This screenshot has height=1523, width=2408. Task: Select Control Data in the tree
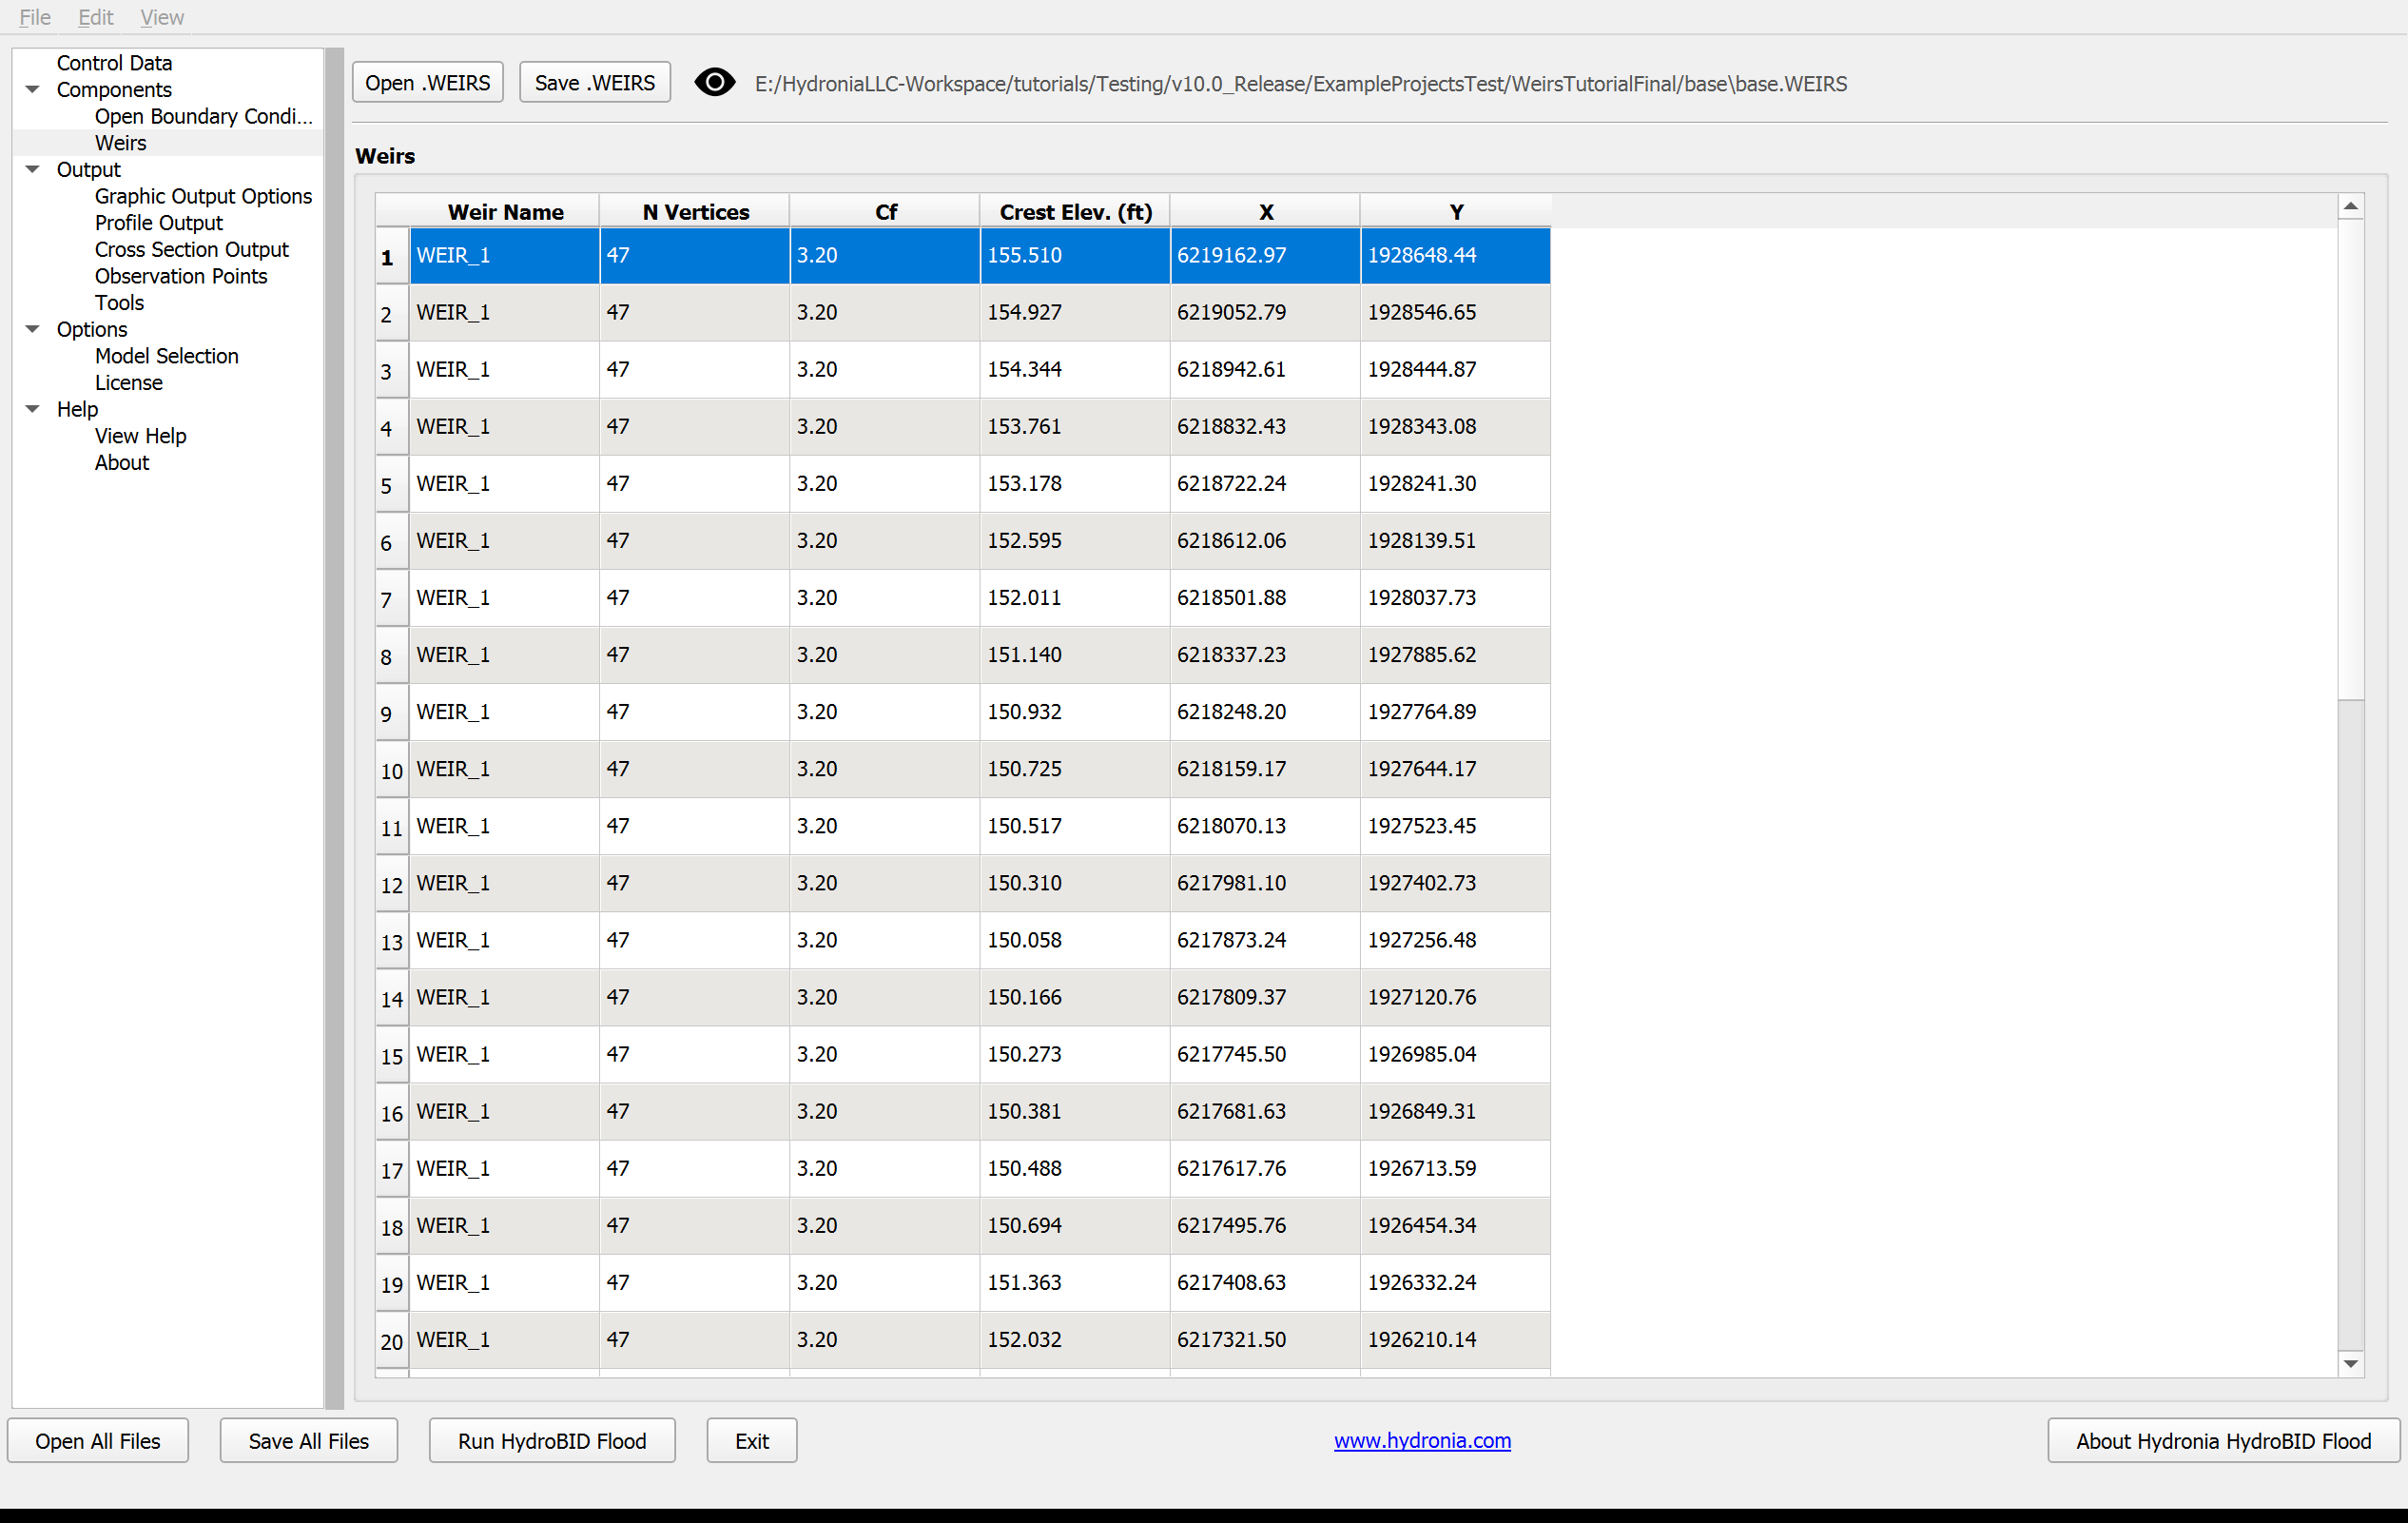[x=114, y=63]
